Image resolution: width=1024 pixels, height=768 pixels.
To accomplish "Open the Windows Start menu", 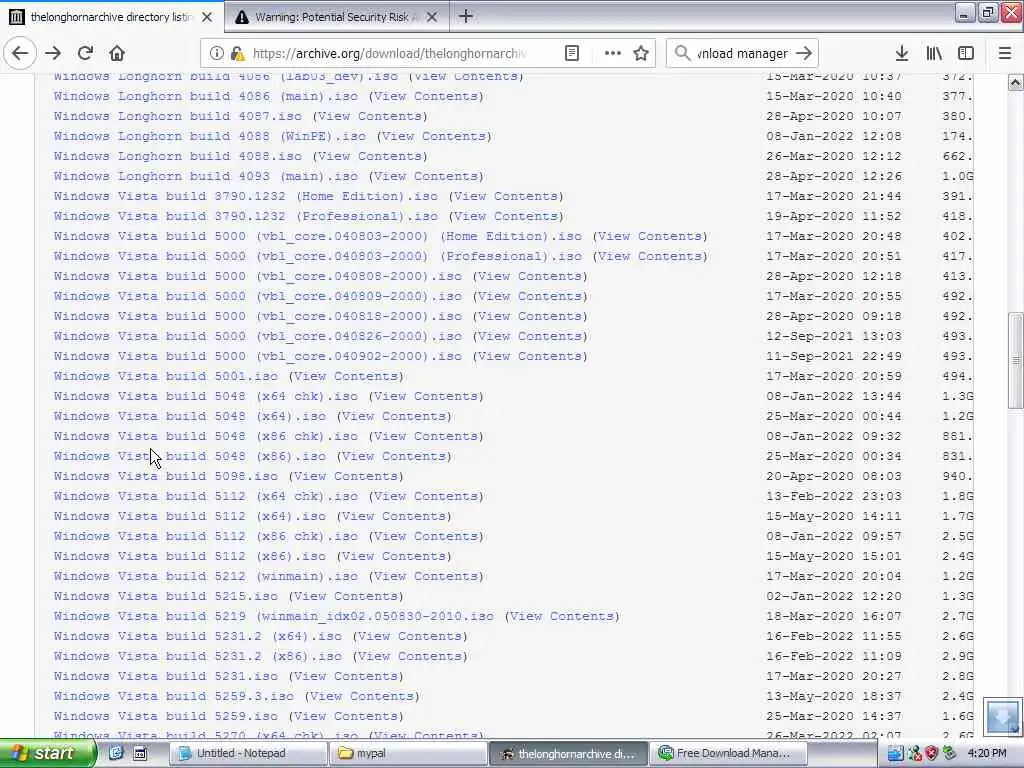I will point(48,753).
